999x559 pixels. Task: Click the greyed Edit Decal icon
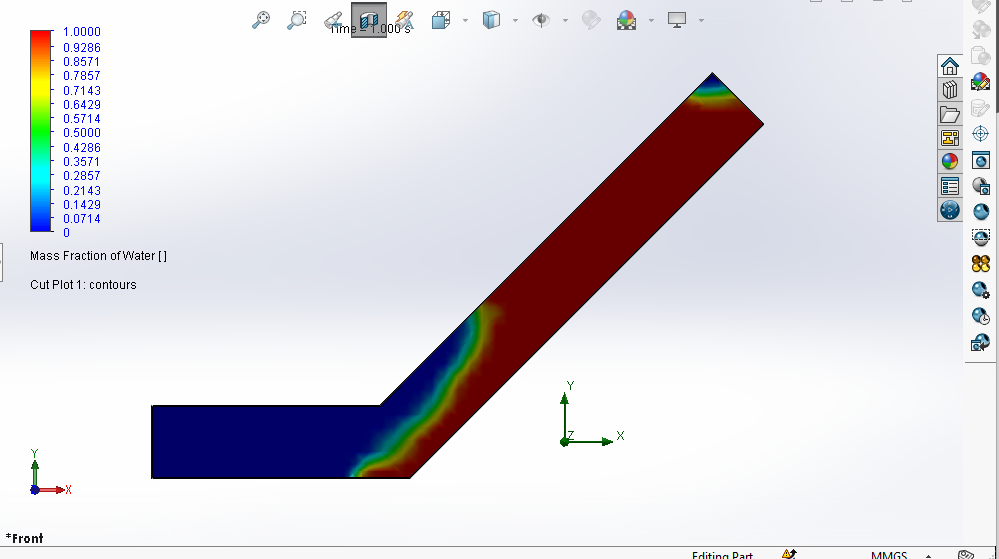[981, 108]
